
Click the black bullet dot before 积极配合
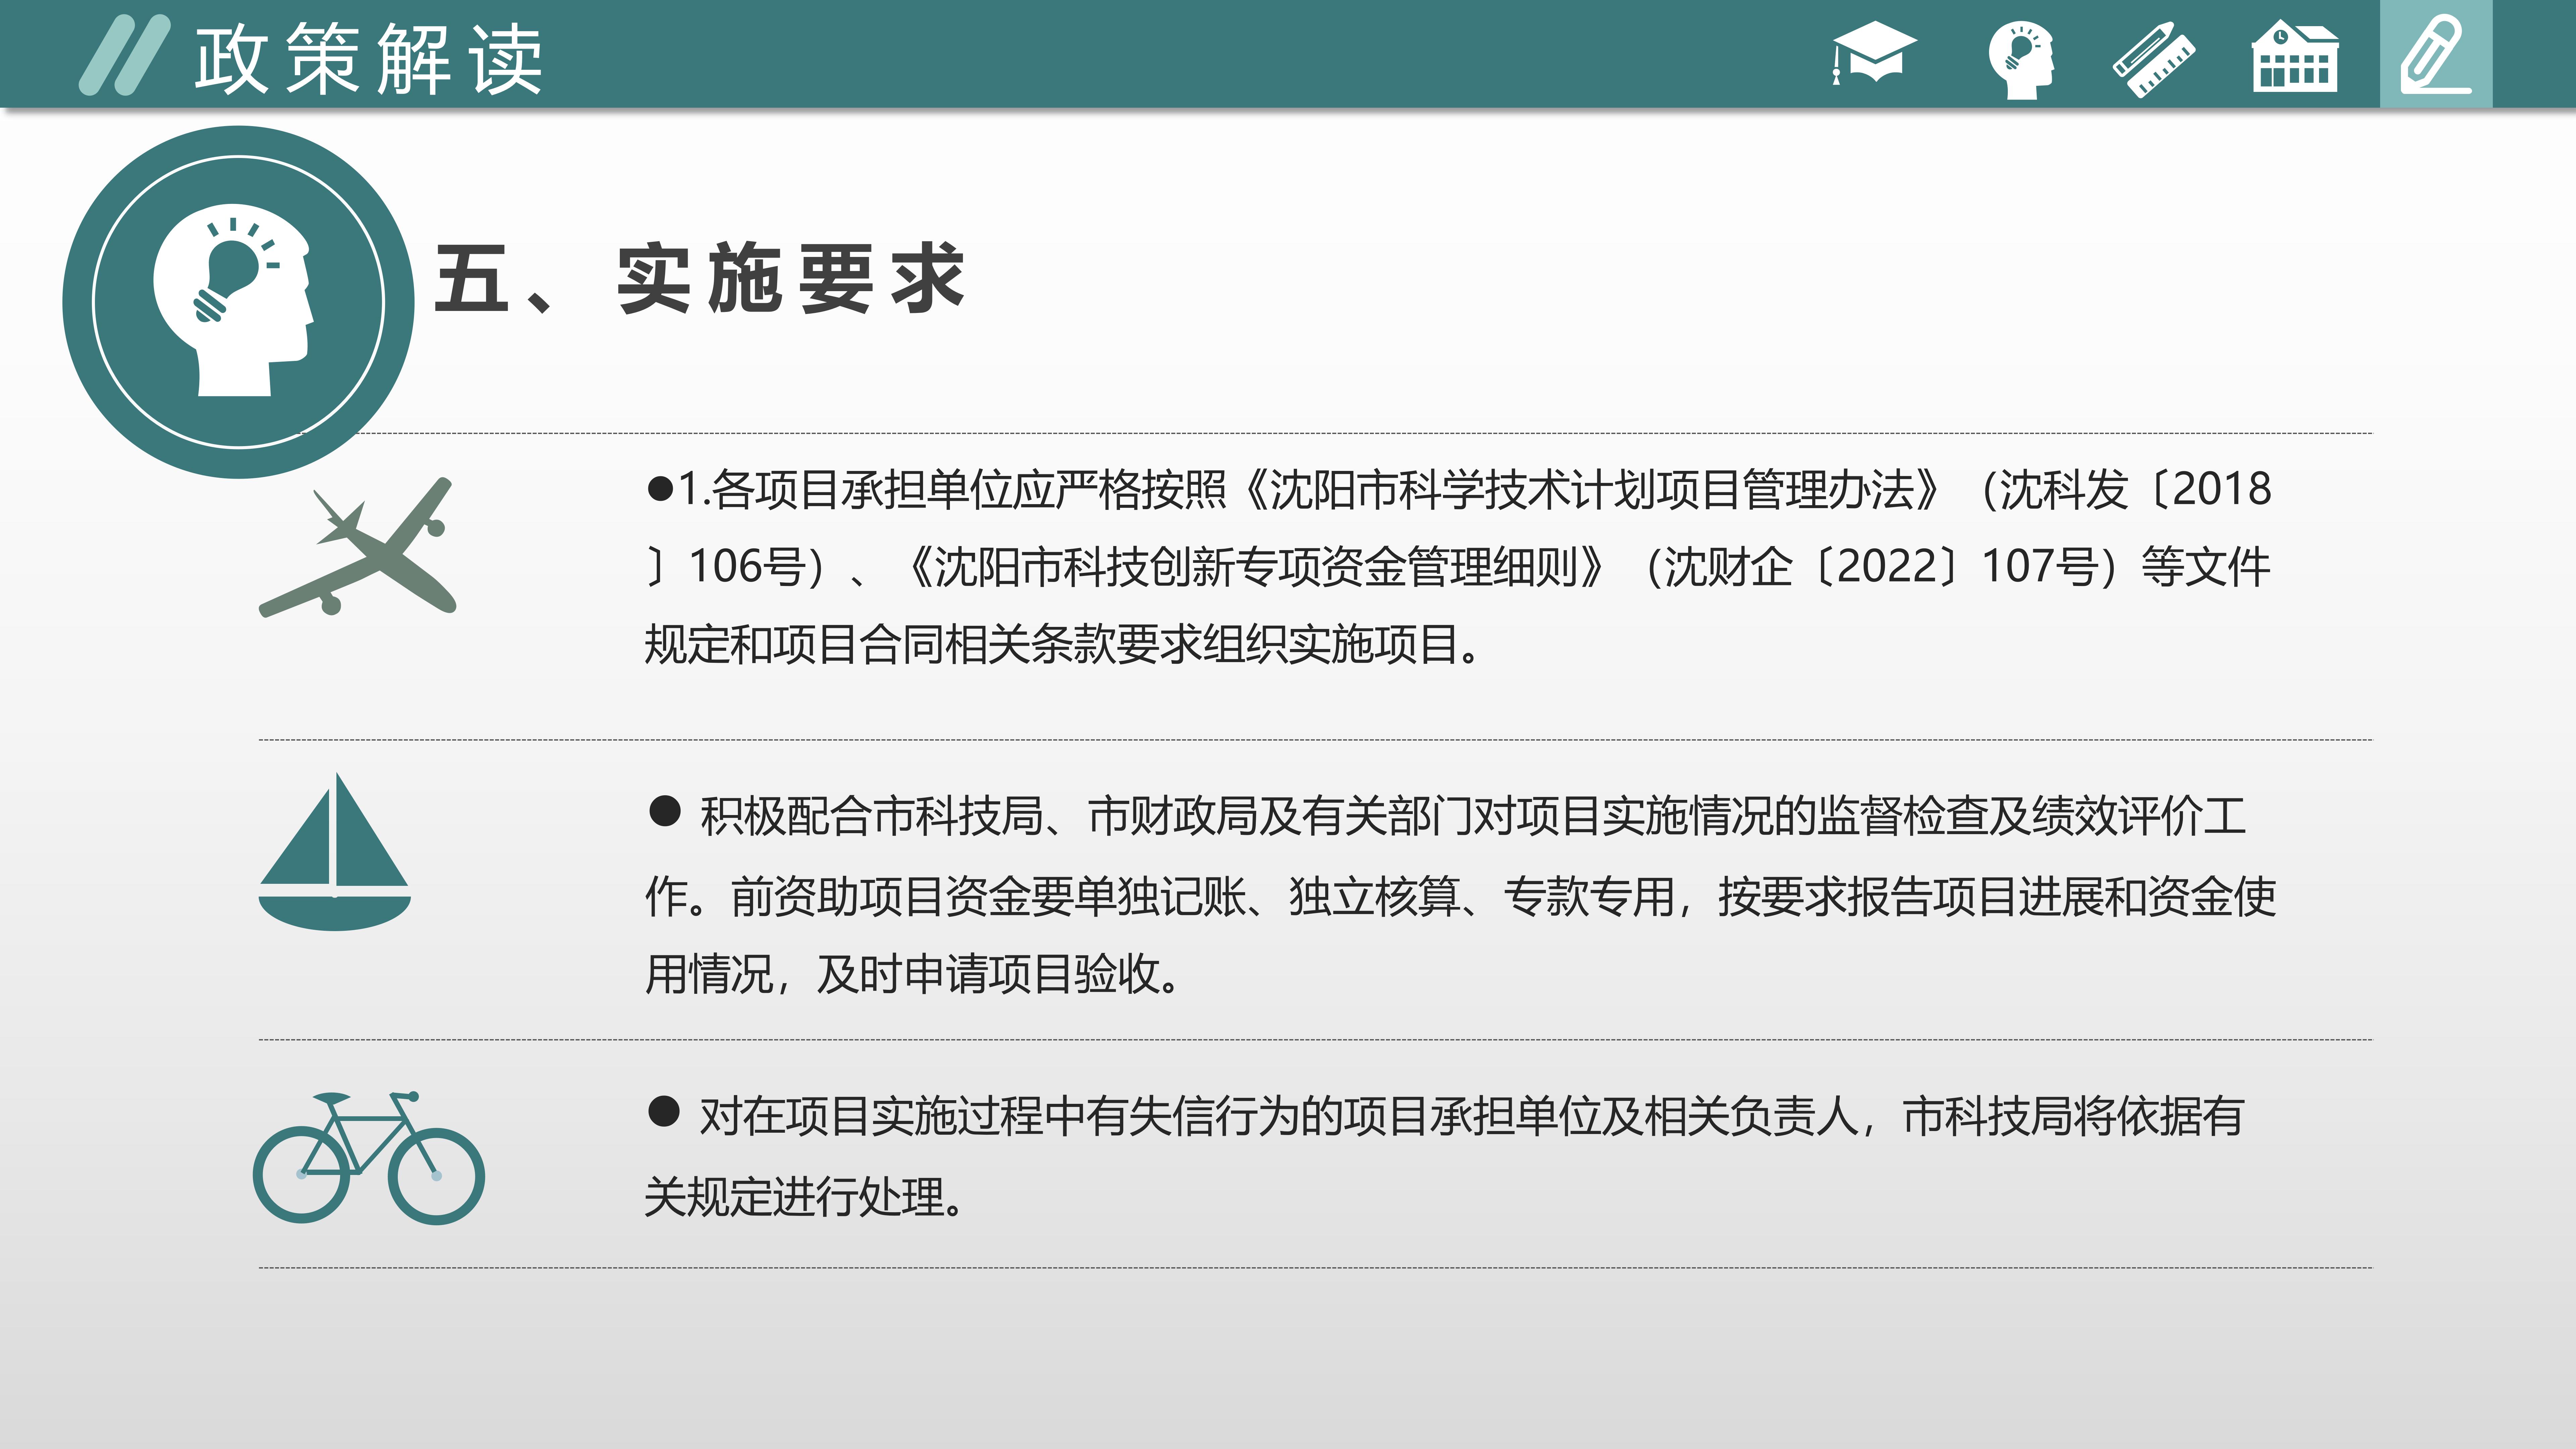click(665, 811)
